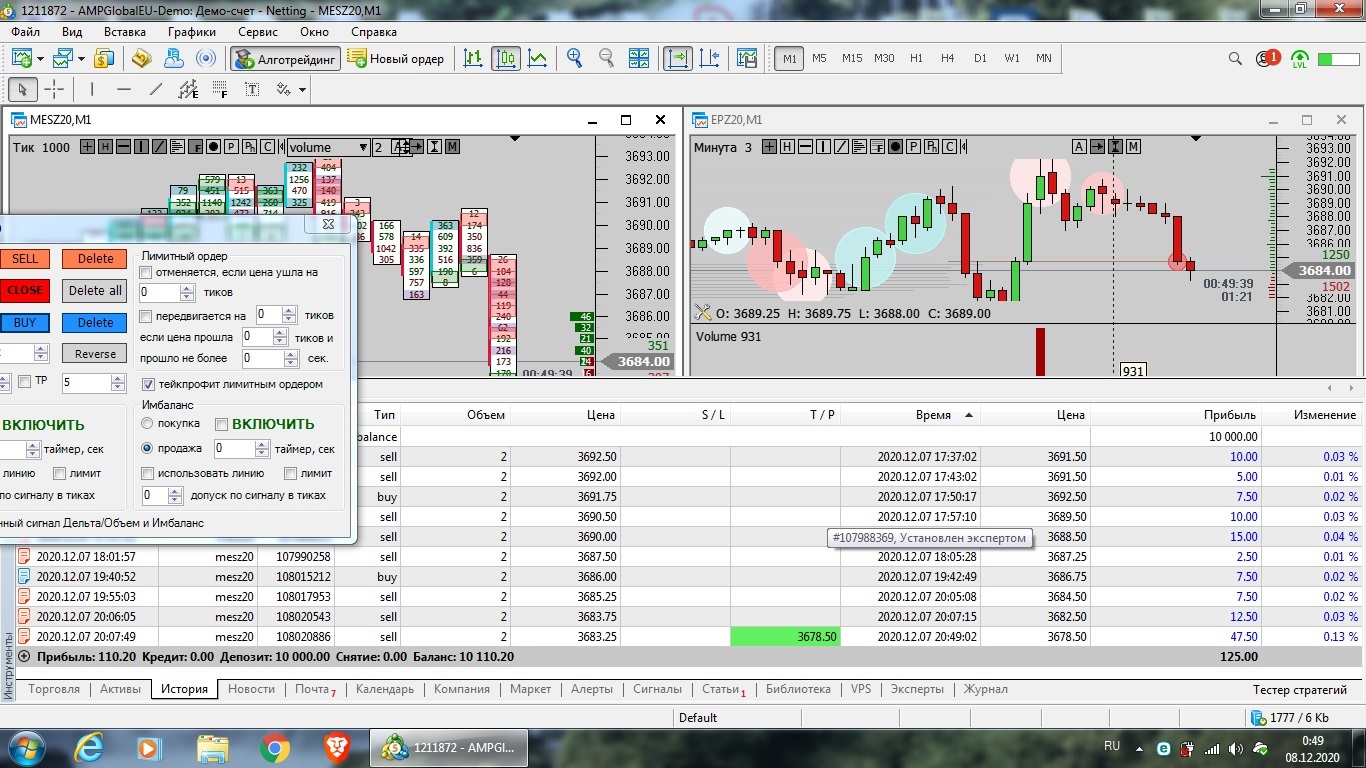Check the Имбаланс 'ВКЛЮЧИТЬ' checkbox
Image resolution: width=1366 pixels, height=768 pixels.
(222, 424)
